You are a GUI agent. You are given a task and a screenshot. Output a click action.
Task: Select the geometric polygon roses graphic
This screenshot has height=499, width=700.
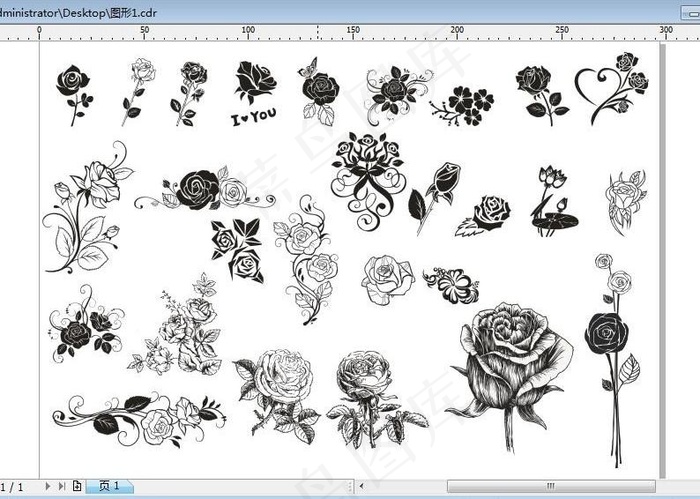[x=237, y=250]
